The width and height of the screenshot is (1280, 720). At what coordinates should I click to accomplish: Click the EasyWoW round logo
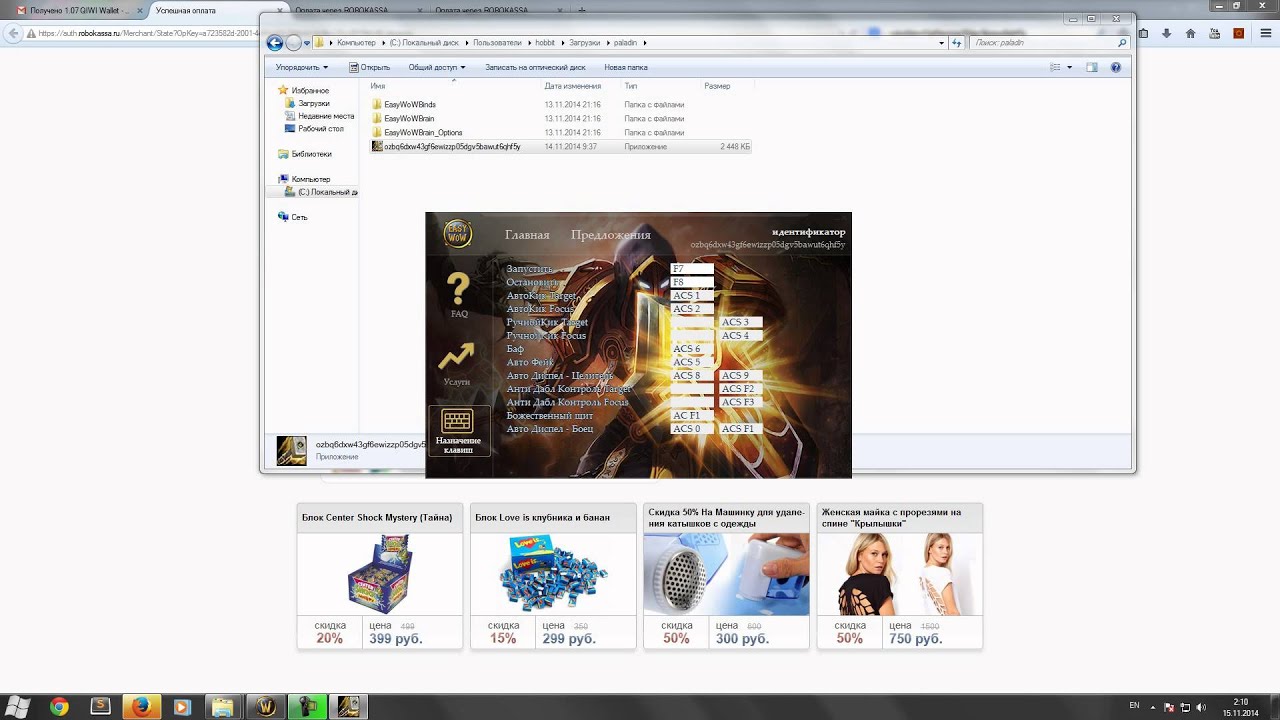[x=458, y=234]
